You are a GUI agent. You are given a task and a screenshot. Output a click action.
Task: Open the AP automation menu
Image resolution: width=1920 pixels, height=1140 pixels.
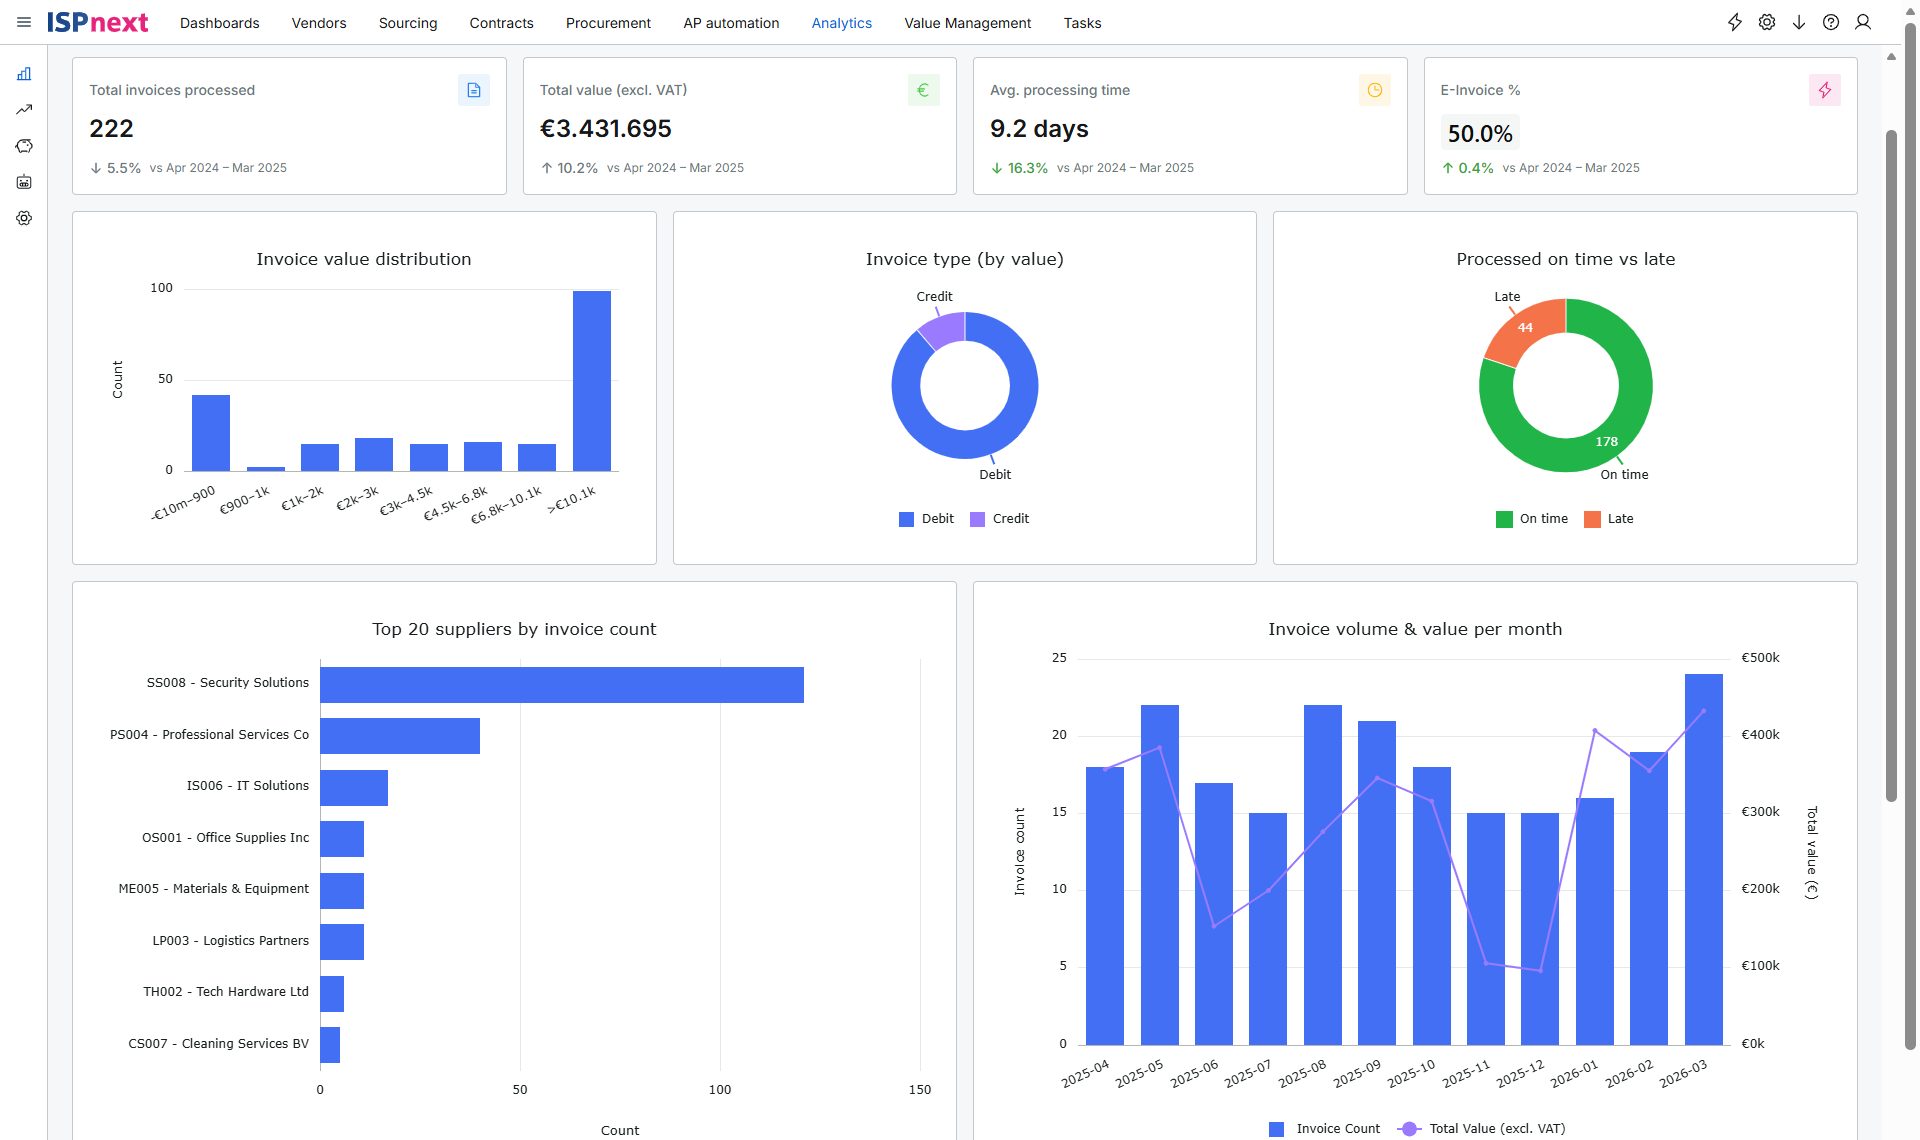(731, 23)
